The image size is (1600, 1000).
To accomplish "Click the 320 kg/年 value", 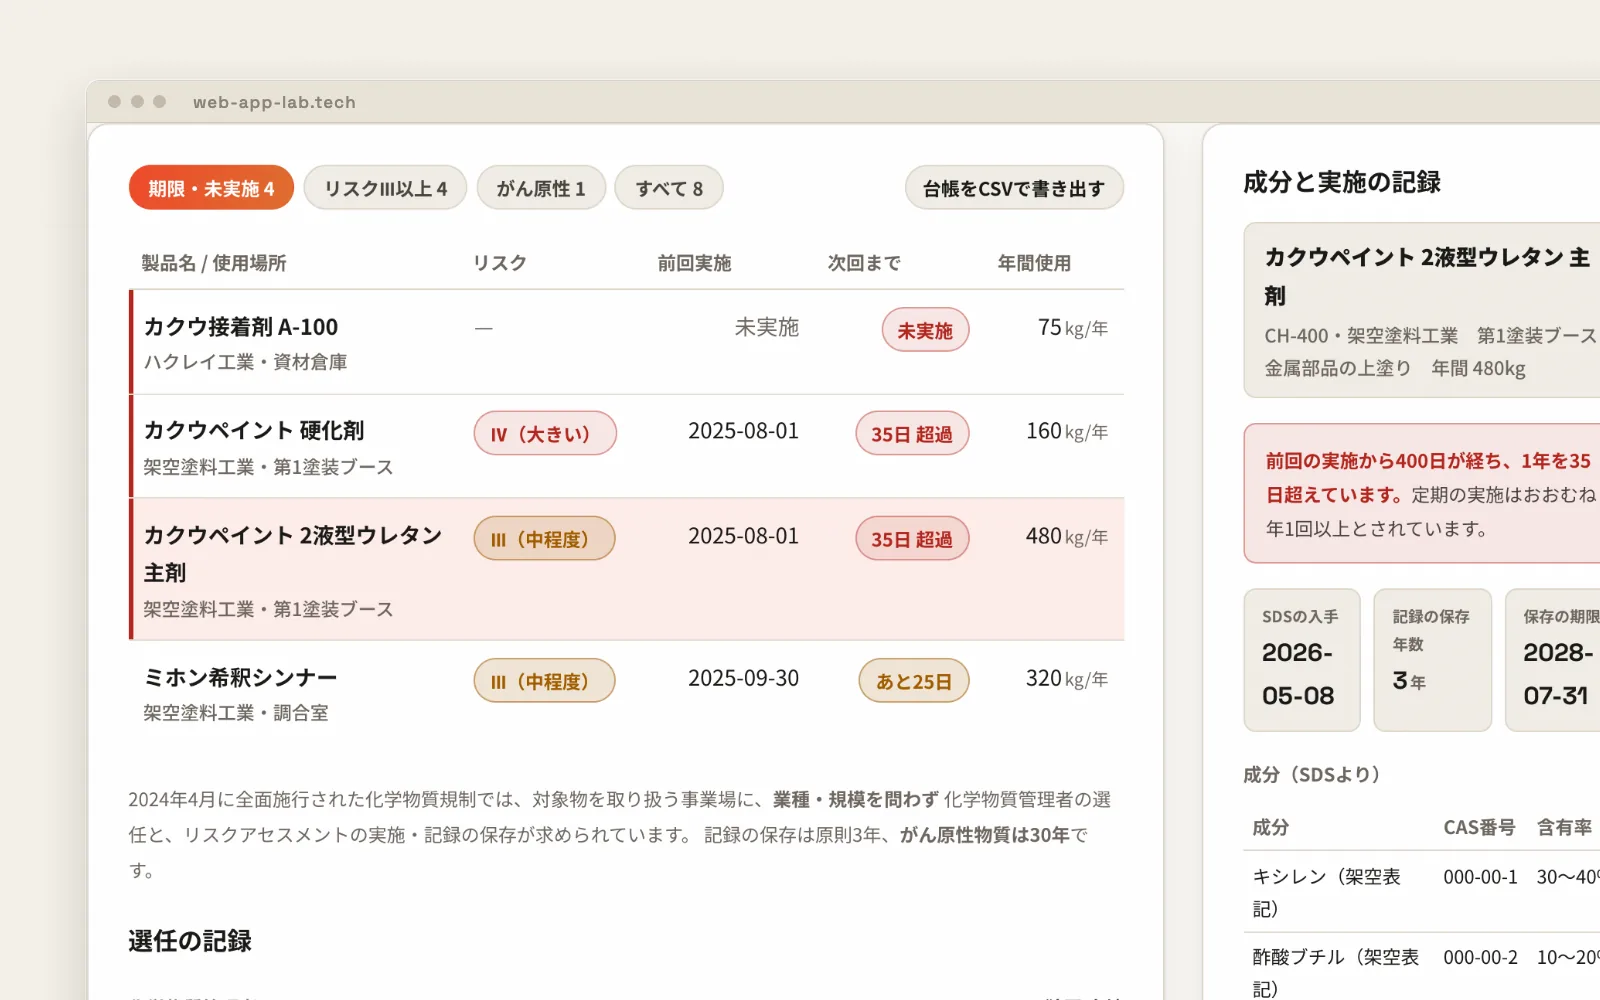I will click(1067, 679).
